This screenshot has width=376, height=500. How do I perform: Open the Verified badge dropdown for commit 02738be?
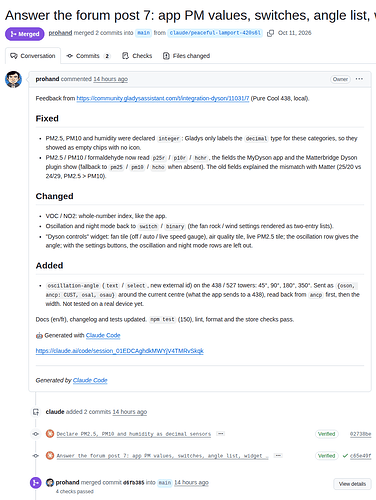[x=326, y=434]
